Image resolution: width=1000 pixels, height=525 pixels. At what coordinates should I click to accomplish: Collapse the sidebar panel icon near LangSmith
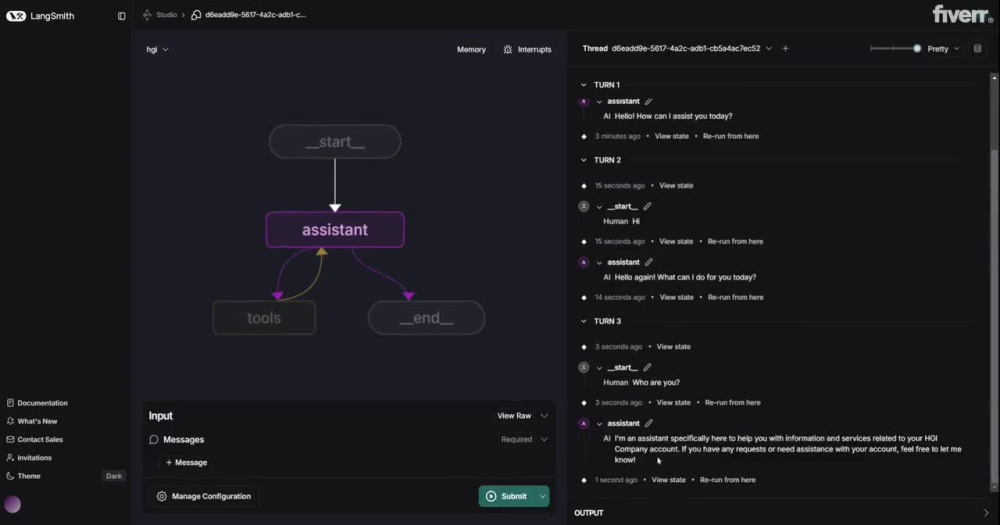pos(121,16)
